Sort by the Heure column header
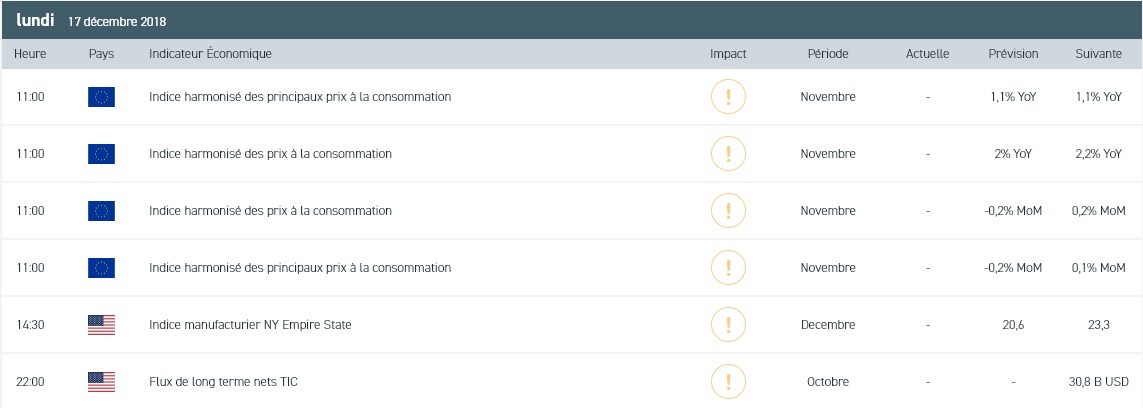Screen dimensions: 1143x408 point(30,54)
